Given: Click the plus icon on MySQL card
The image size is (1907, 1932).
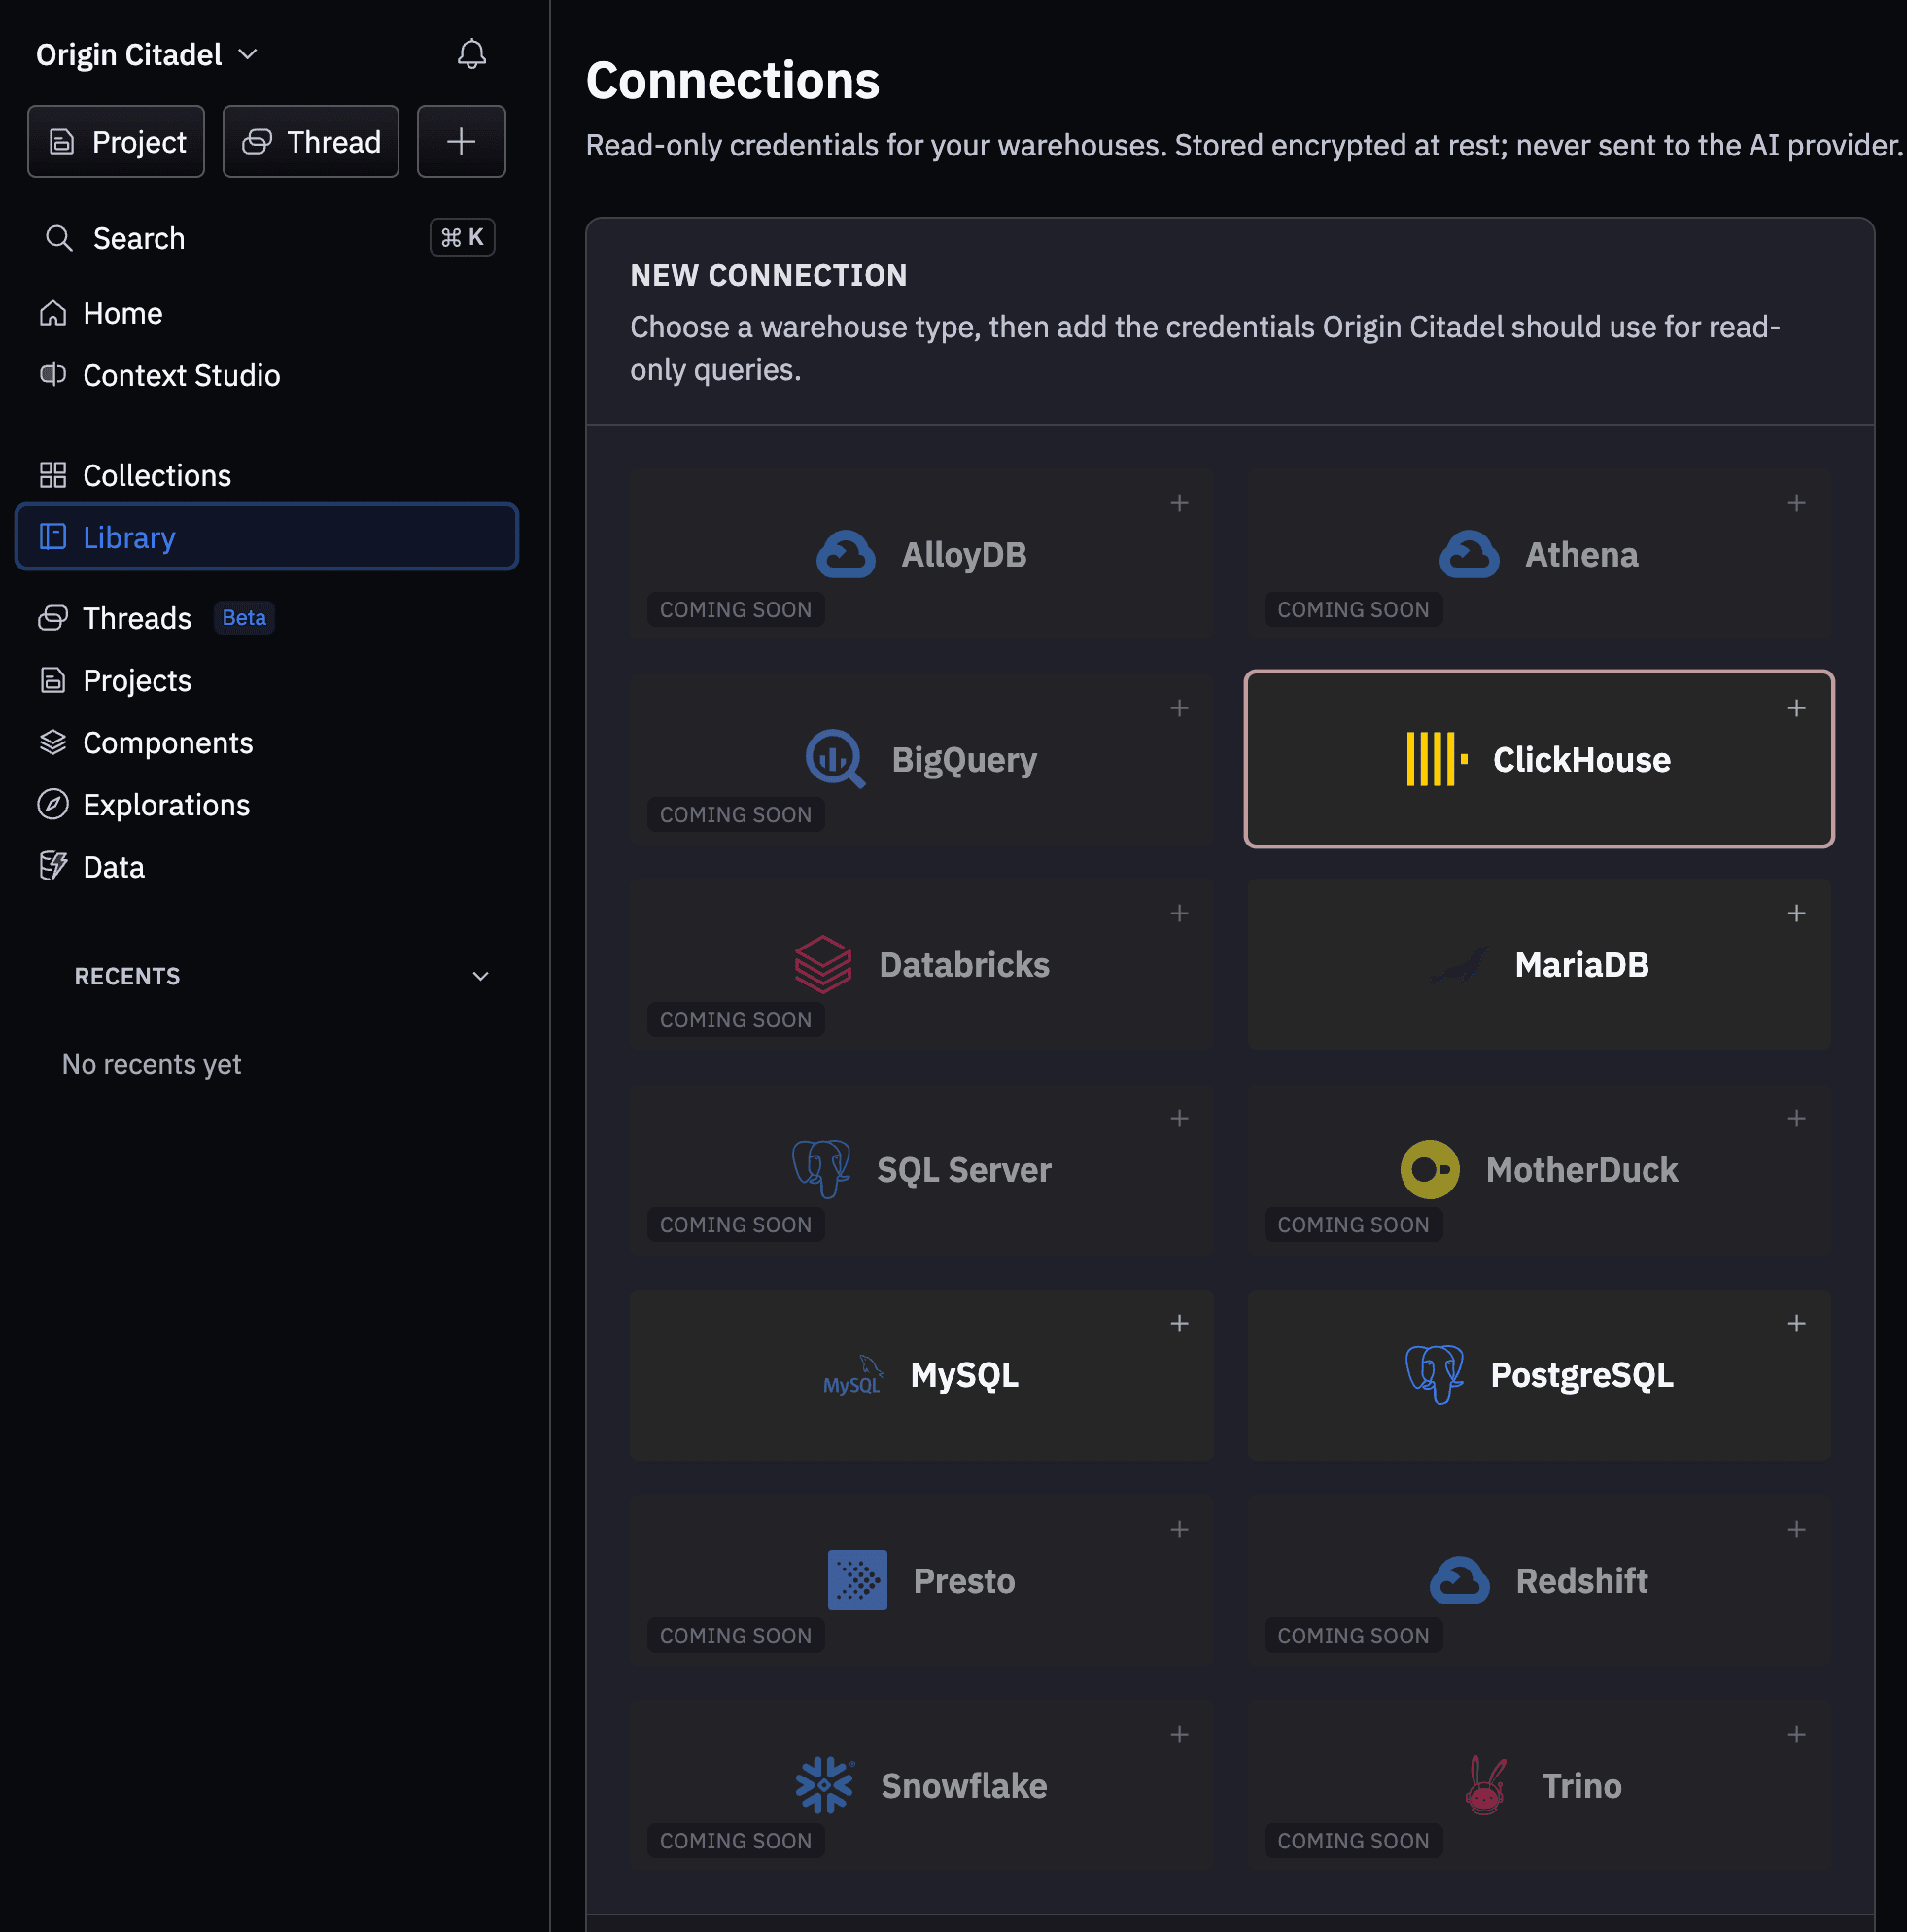Looking at the screenshot, I should (1179, 1323).
